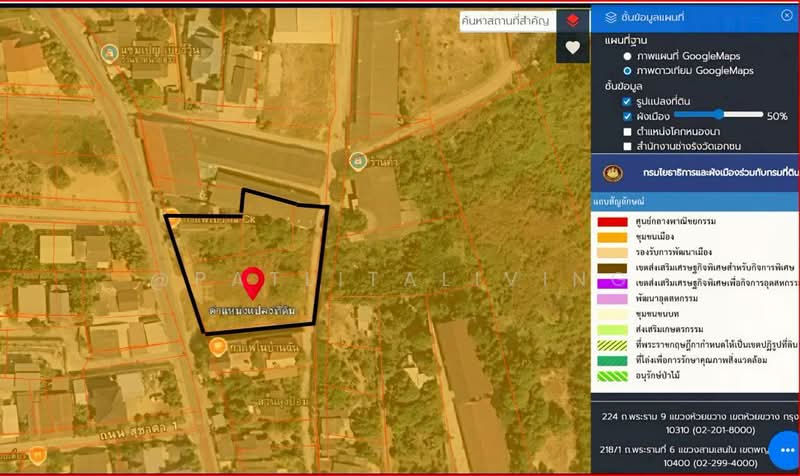
Task: Adjust the ผังเมือง opacity slider
Action: 718,116
